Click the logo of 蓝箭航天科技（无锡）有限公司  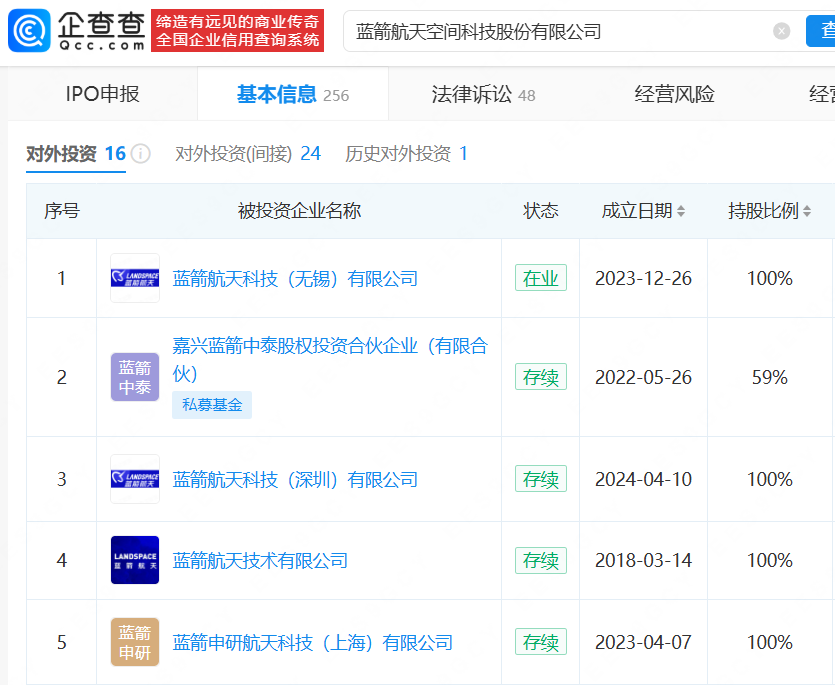coord(135,278)
